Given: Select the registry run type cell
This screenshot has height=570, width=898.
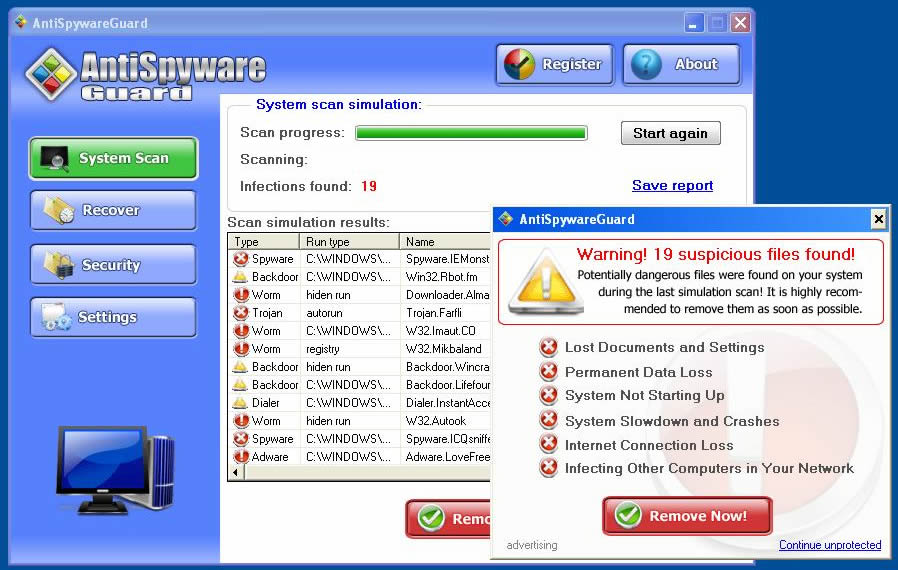Looking at the screenshot, I should click(x=322, y=349).
